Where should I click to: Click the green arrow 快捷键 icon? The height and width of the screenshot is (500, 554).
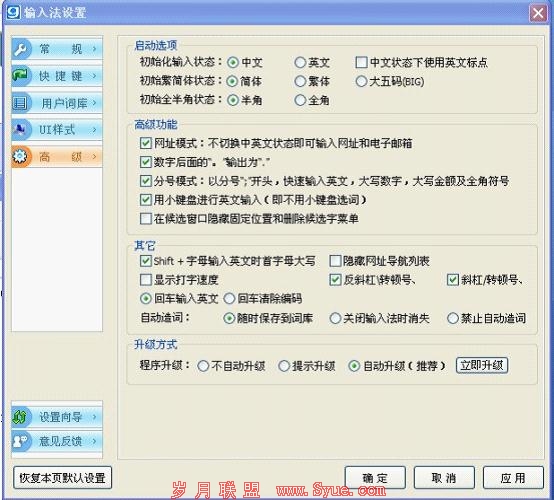[20, 75]
